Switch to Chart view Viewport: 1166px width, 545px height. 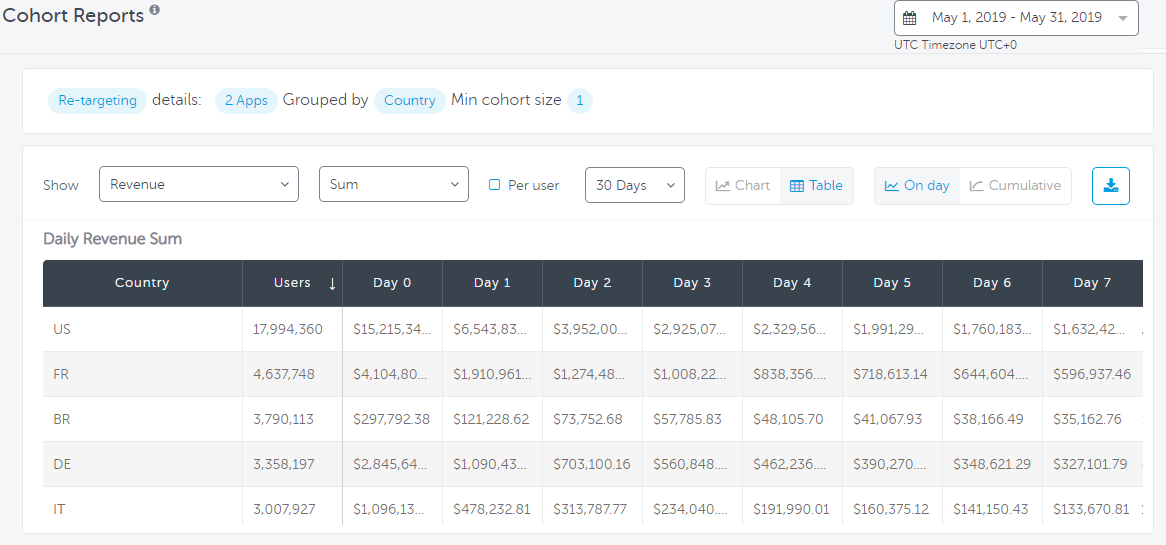click(x=743, y=186)
